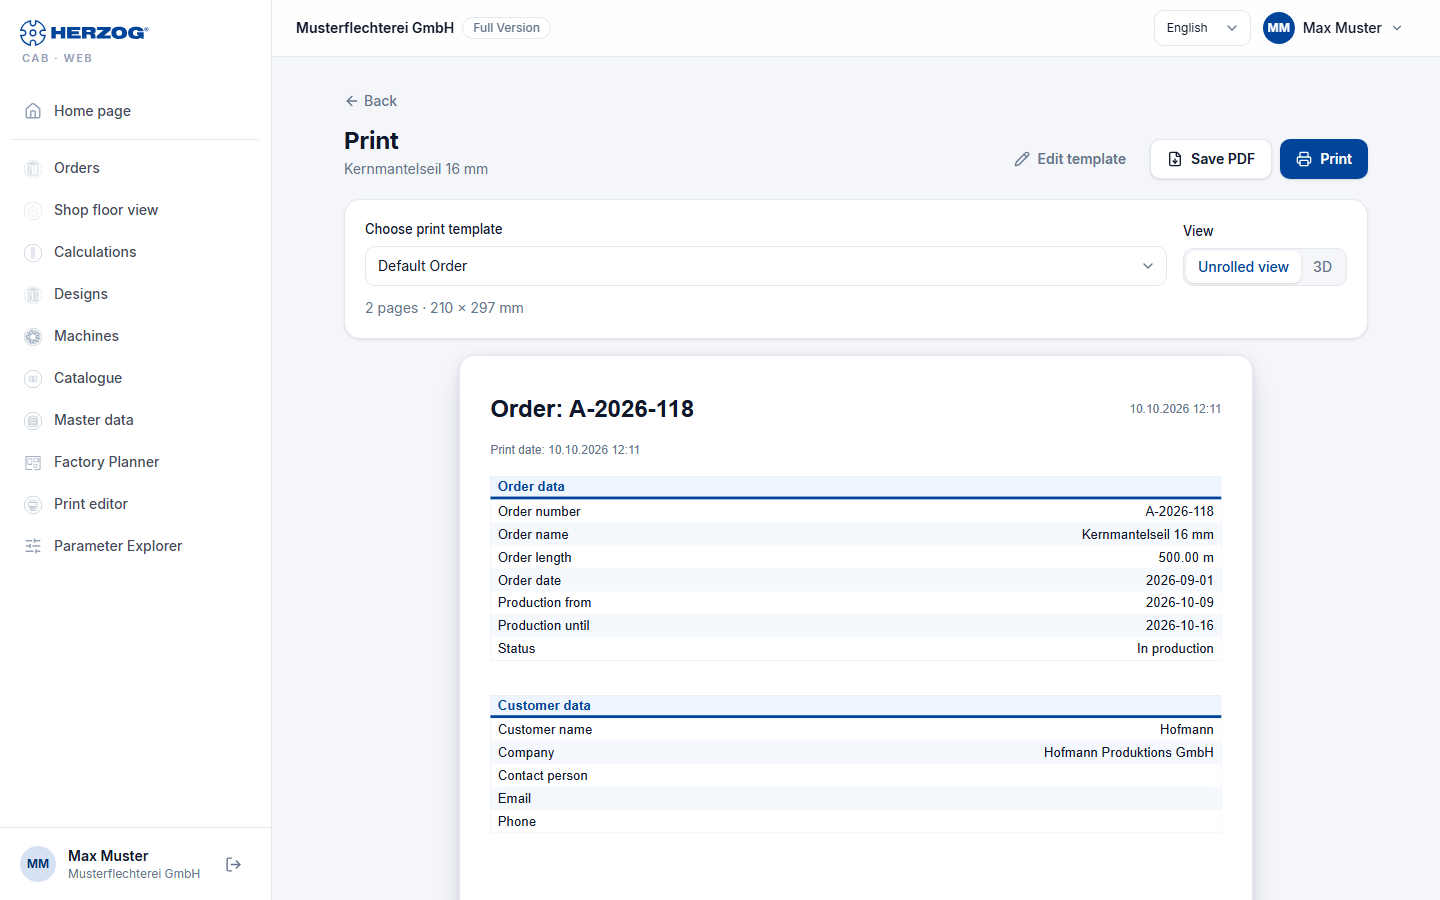This screenshot has height=900, width=1440.
Task: Click the Factory Planner icon
Action: (x=33, y=462)
